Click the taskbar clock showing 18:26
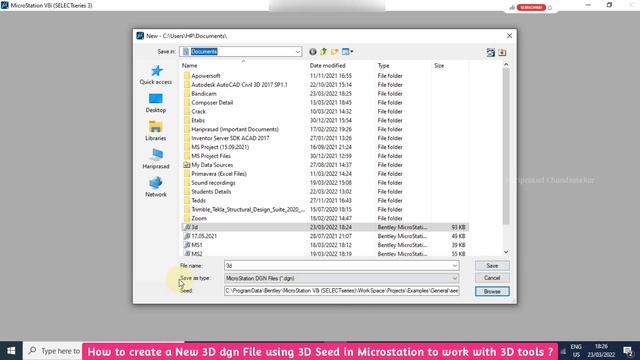The image size is (640, 360). tap(601, 351)
